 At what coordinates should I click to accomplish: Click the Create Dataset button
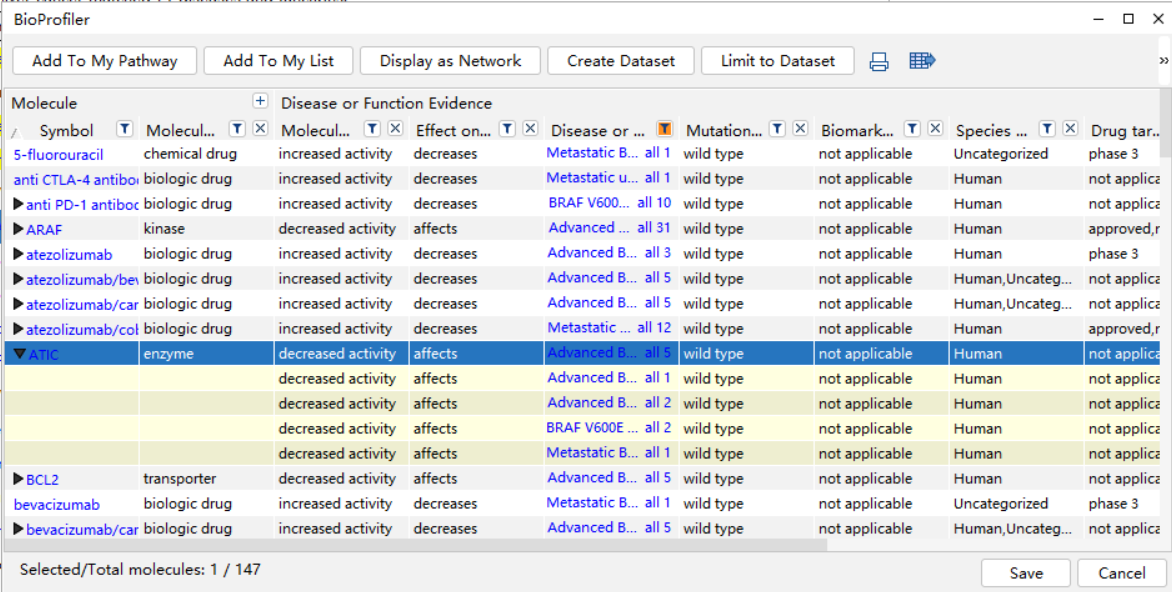[621, 61]
